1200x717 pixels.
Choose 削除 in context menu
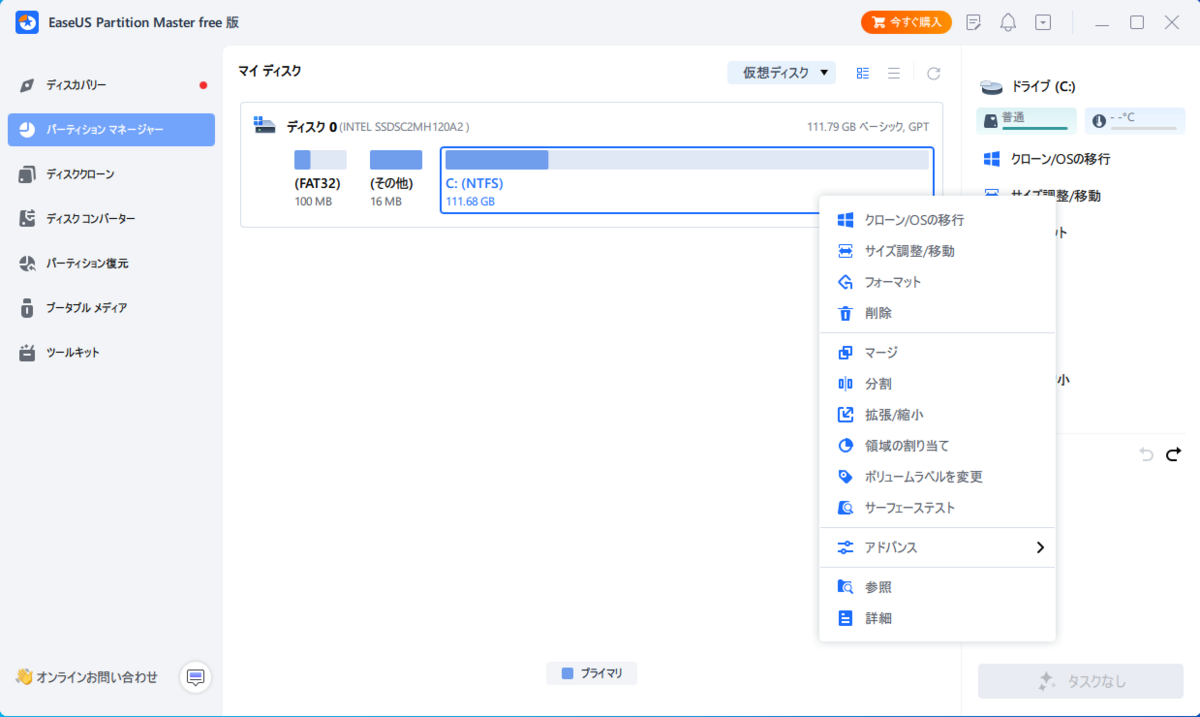point(937,313)
